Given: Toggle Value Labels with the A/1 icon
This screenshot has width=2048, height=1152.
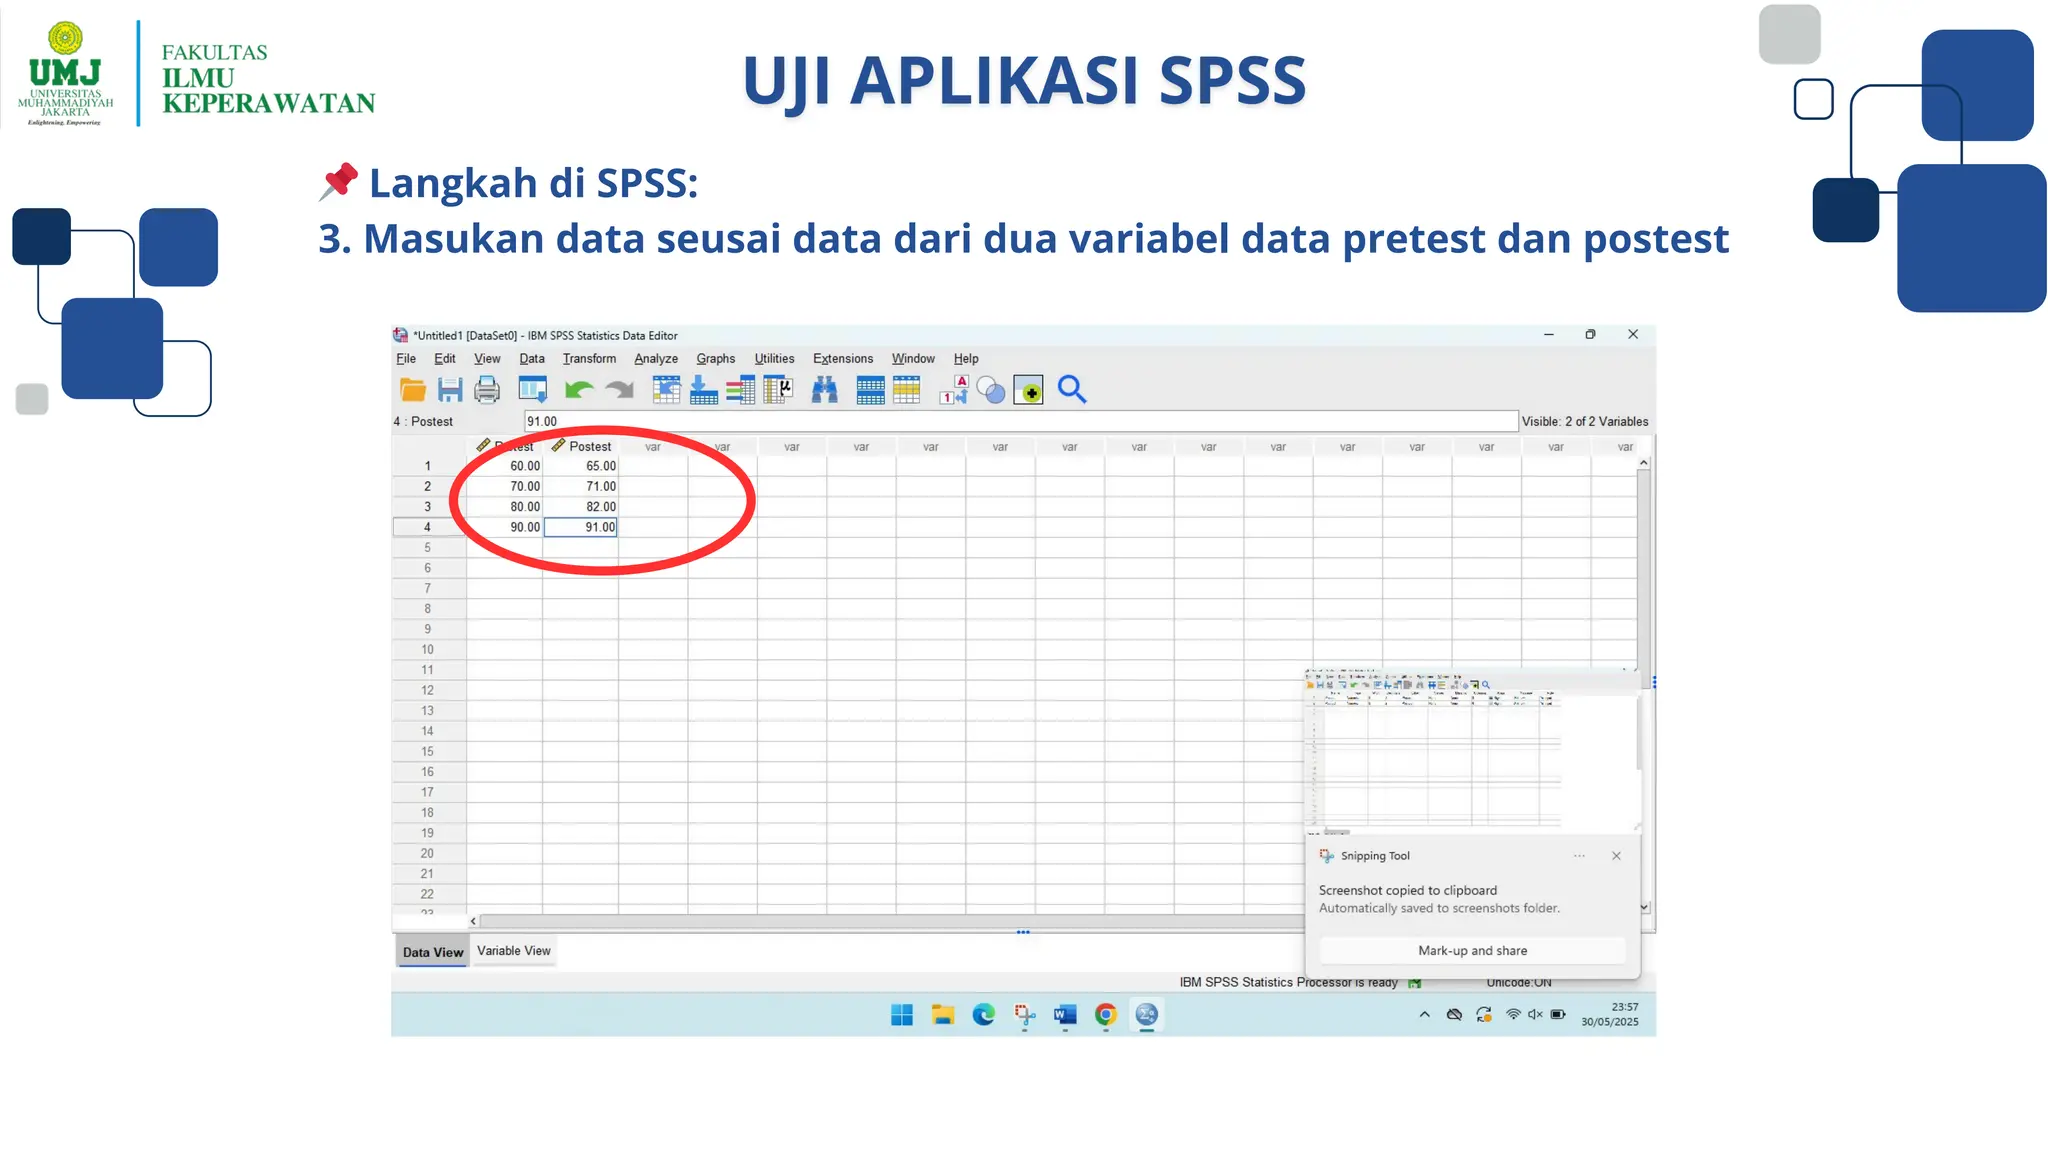Looking at the screenshot, I should point(954,390).
